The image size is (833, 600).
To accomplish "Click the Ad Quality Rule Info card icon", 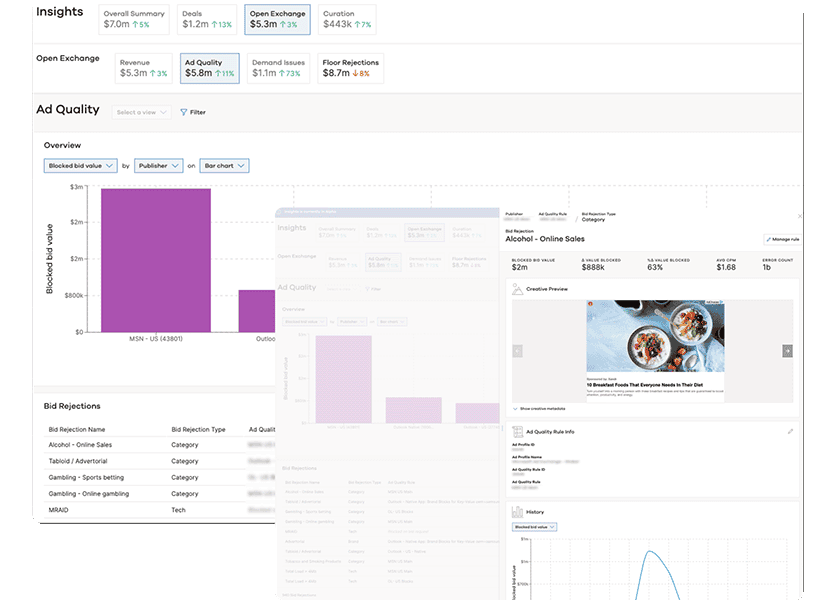I will click(x=516, y=431).
